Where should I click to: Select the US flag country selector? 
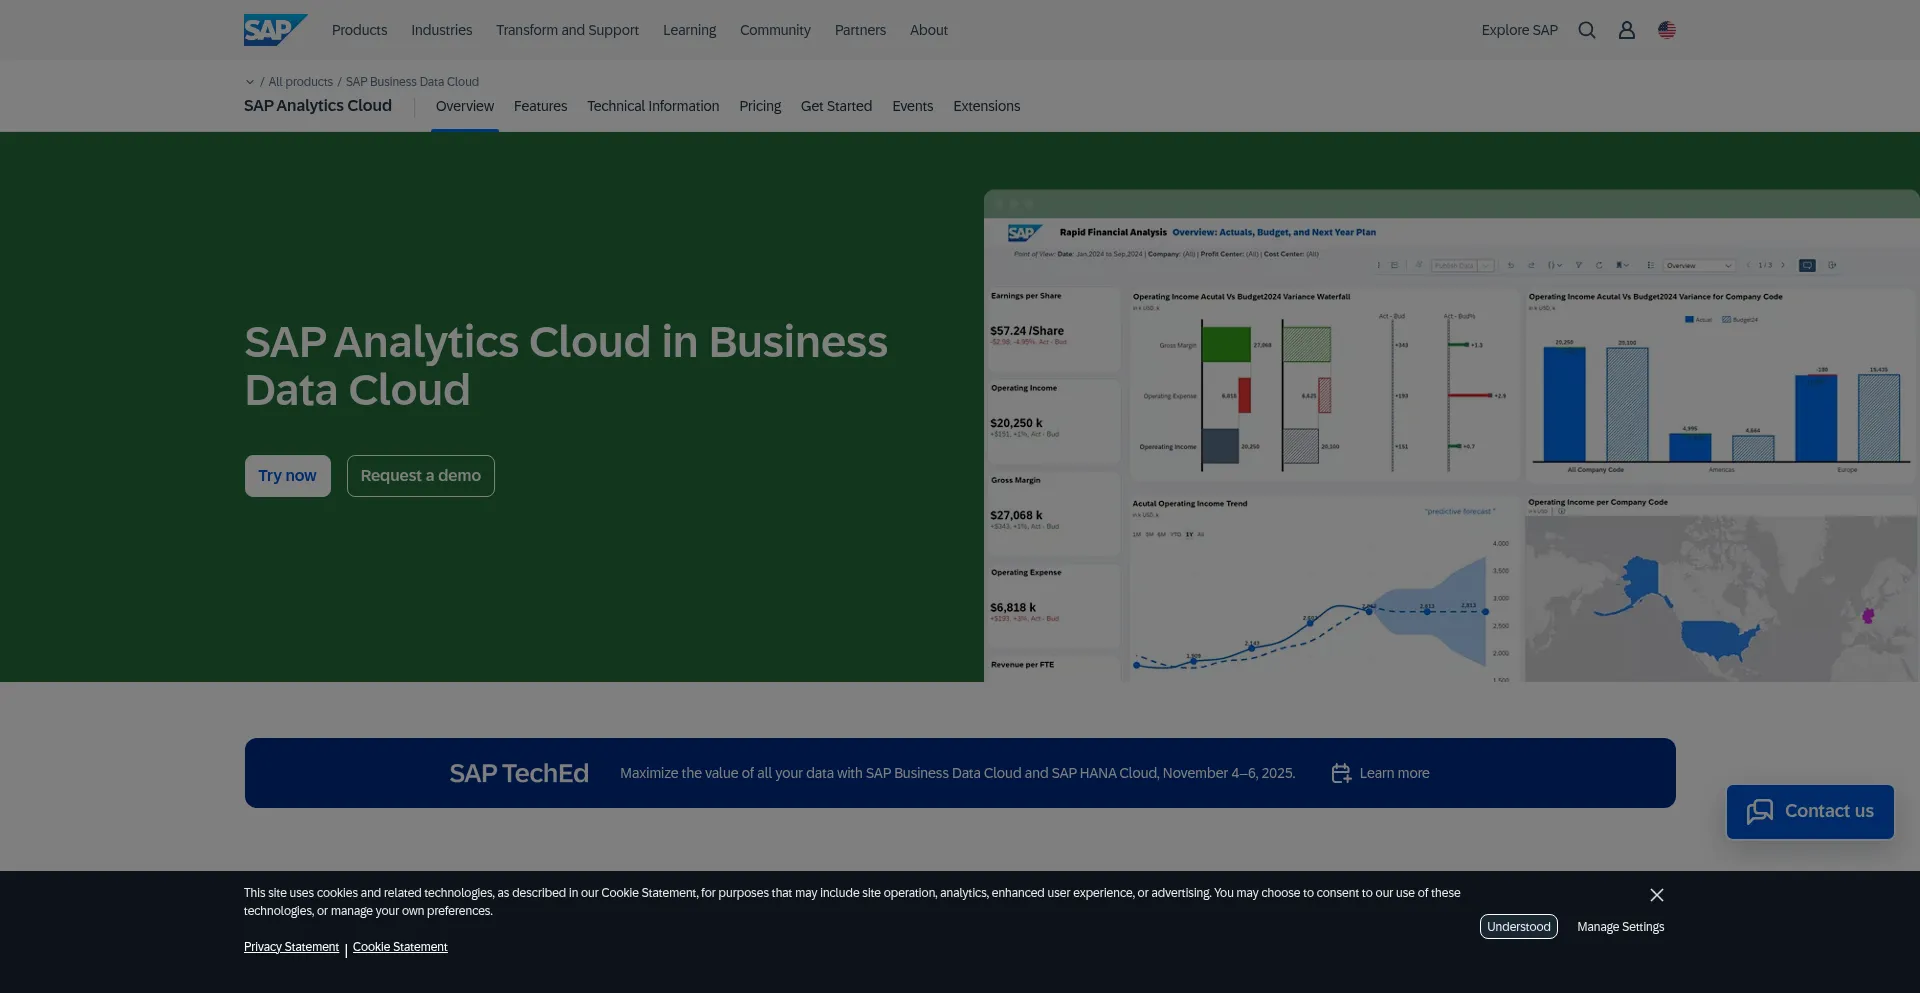1667,30
